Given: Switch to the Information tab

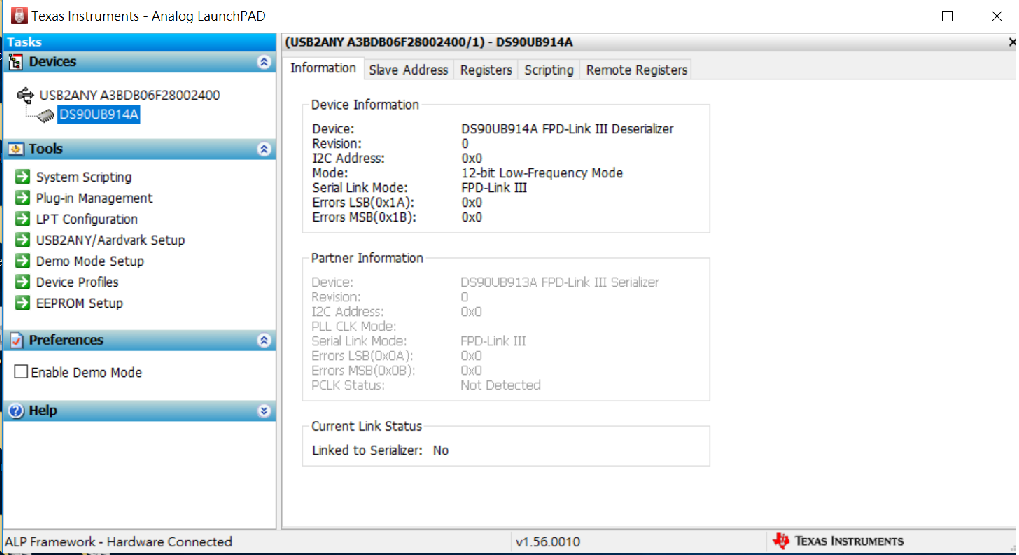Looking at the screenshot, I should click(323, 68).
